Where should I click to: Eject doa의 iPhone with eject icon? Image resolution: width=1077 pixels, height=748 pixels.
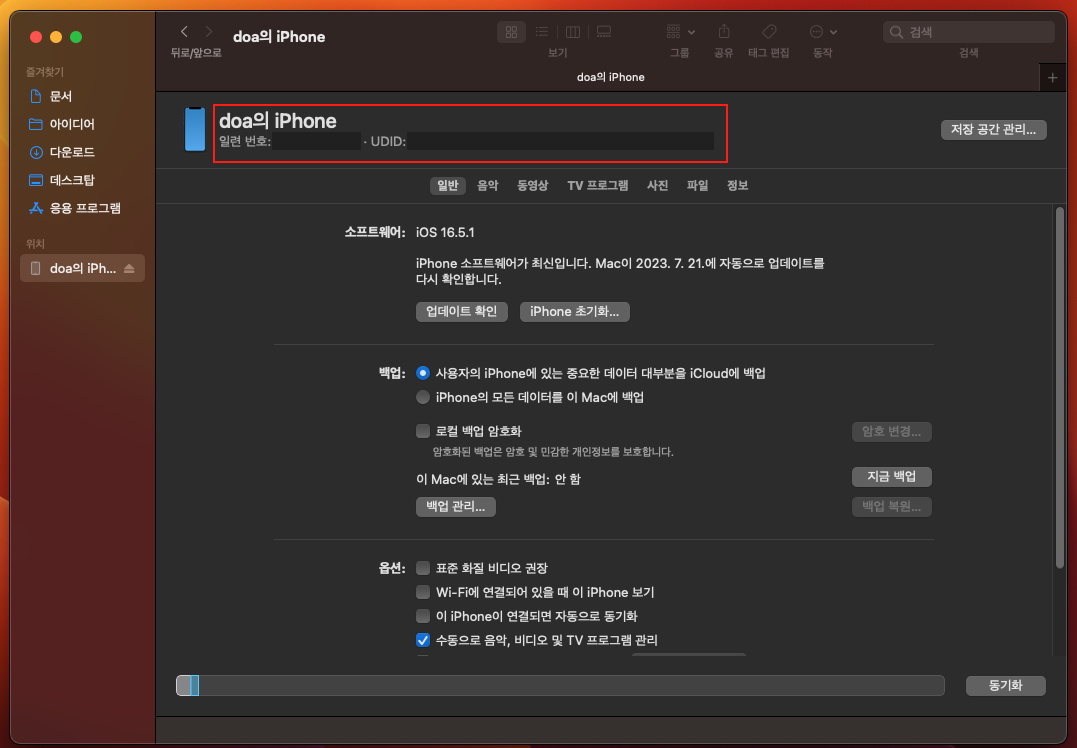pos(129,269)
